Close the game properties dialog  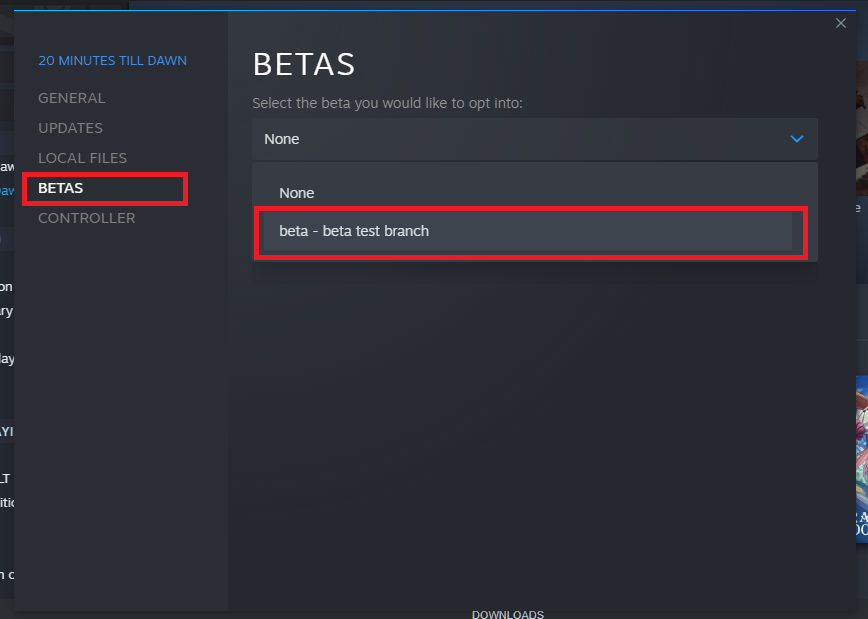840,23
